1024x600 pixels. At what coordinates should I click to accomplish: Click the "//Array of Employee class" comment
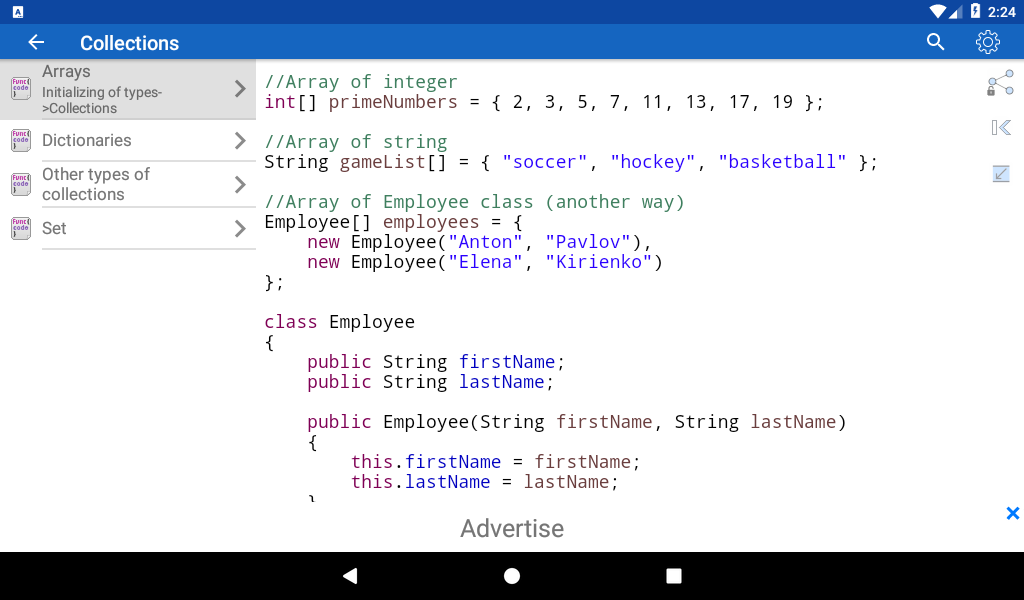[474, 202]
